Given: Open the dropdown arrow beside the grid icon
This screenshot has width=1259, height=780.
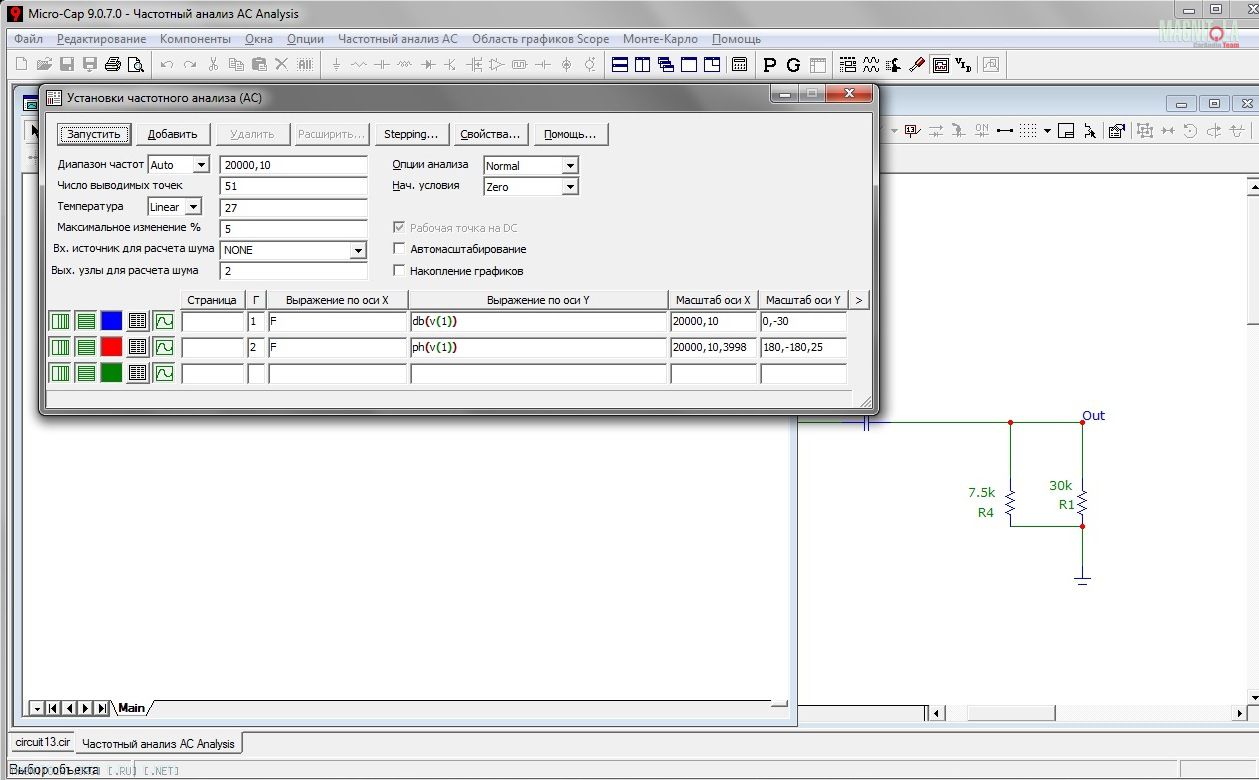Looking at the screenshot, I should (1047, 131).
